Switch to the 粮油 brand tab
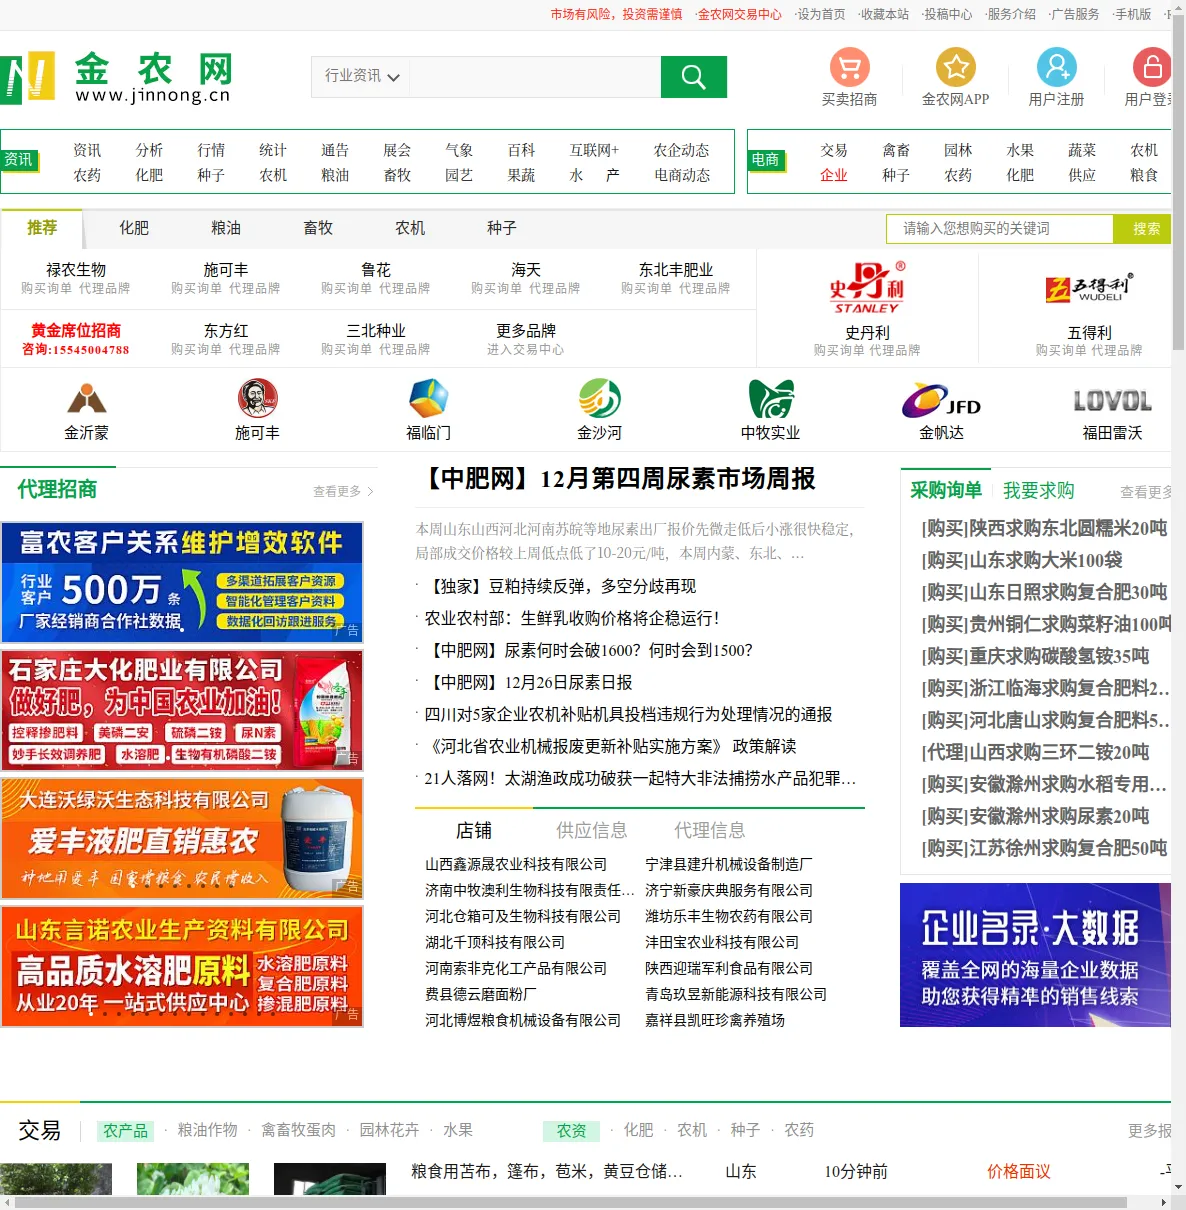This screenshot has height=1210, width=1186. point(226,228)
